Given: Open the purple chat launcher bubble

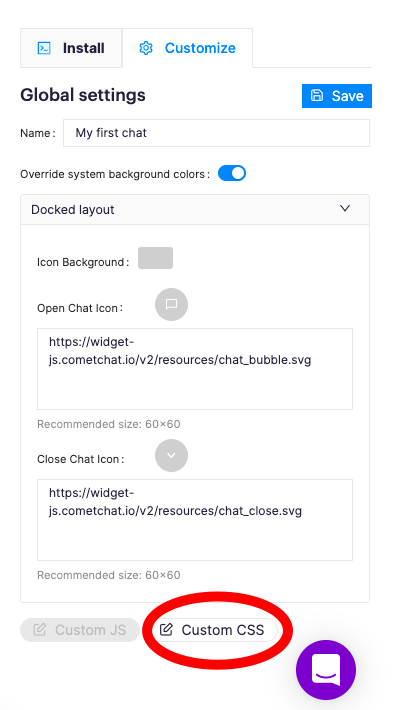Looking at the screenshot, I should point(326,670).
